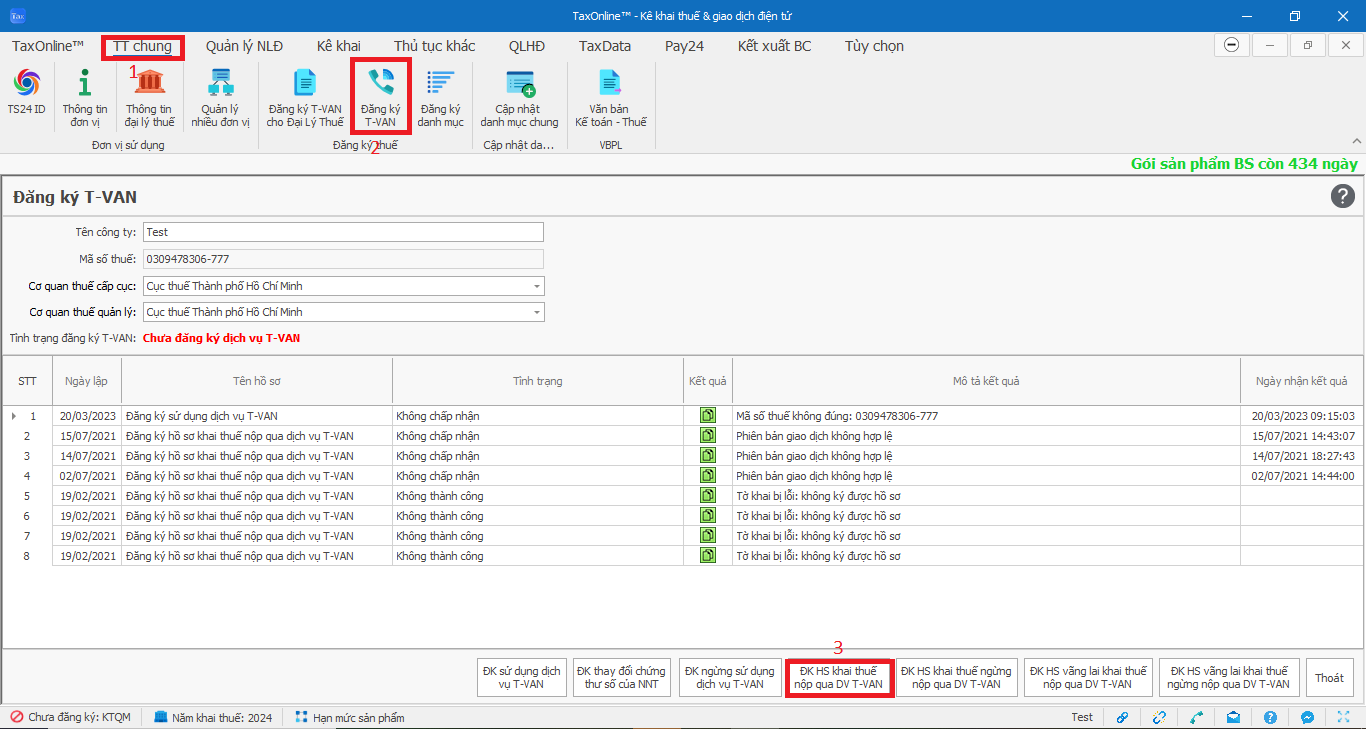This screenshot has height=729, width=1366.
Task: View result file icon for row 1
Action: coord(708,415)
